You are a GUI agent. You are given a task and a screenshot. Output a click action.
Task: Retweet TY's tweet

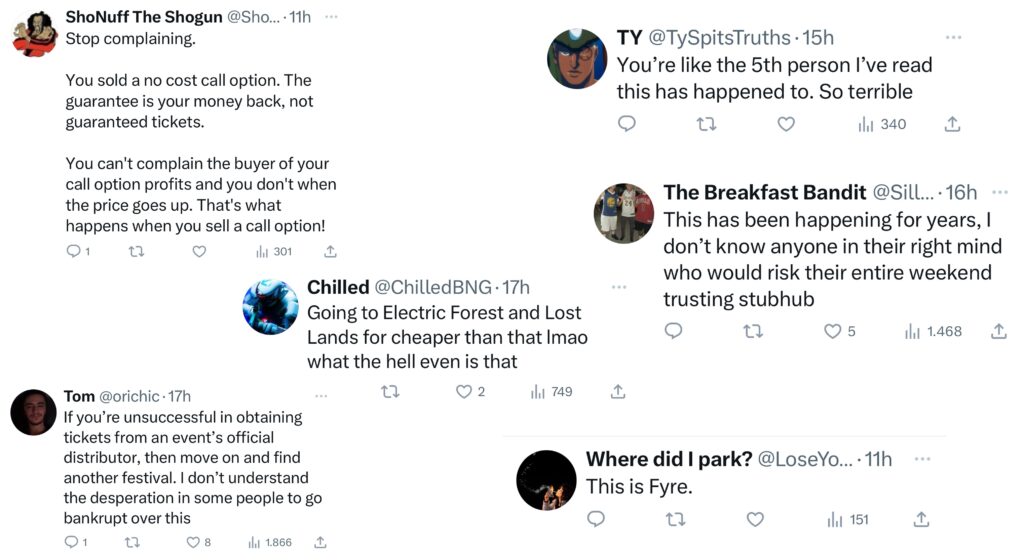(706, 124)
